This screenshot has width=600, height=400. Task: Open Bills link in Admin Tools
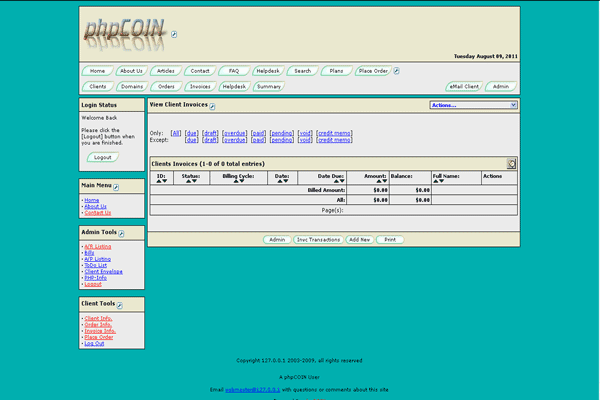89,253
